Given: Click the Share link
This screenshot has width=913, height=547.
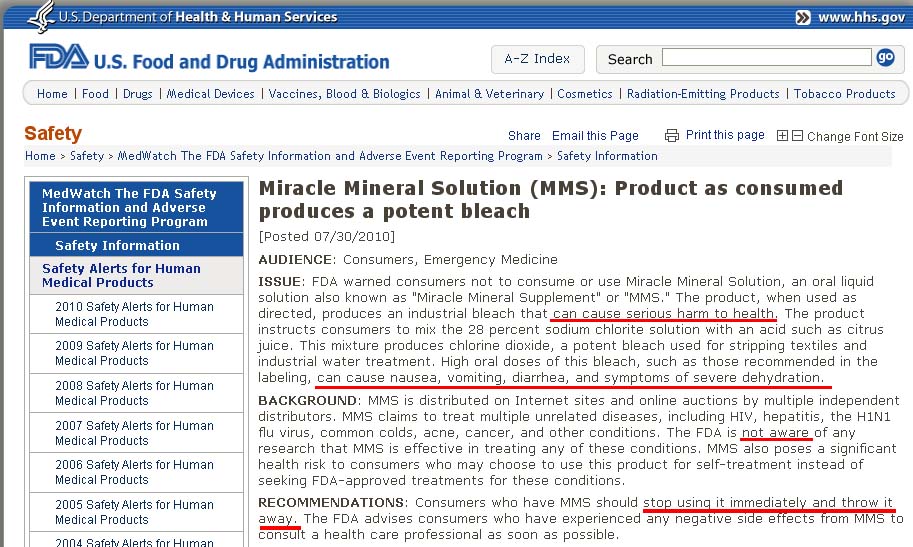Looking at the screenshot, I should tap(524, 136).
